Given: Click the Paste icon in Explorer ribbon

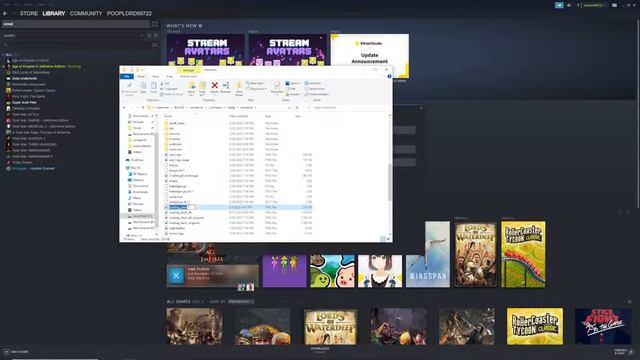Looking at the screenshot, I should [x=153, y=87].
